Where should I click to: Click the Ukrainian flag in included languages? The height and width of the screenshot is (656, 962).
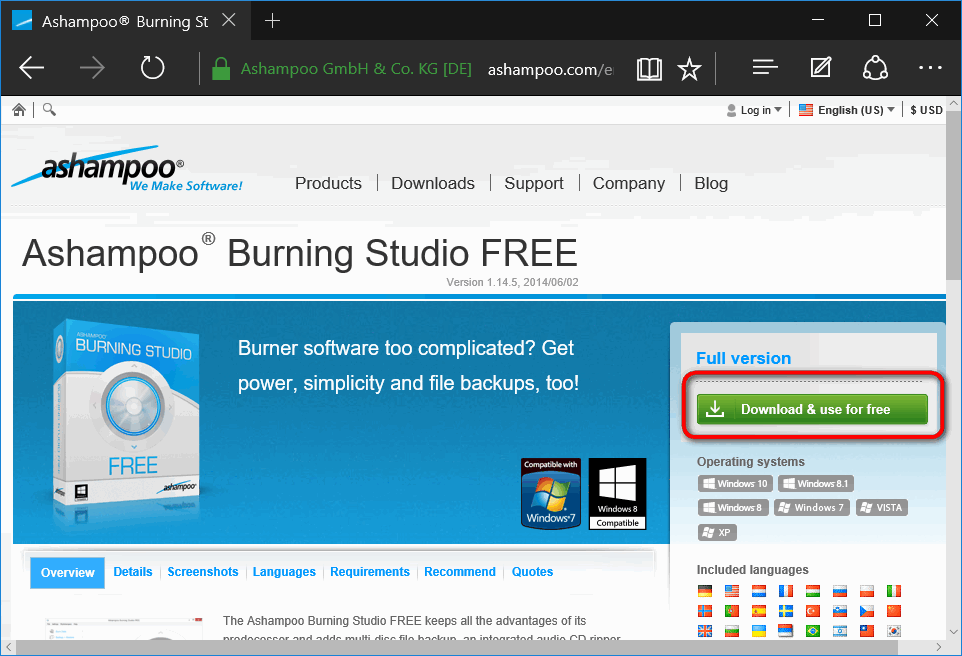(x=759, y=631)
